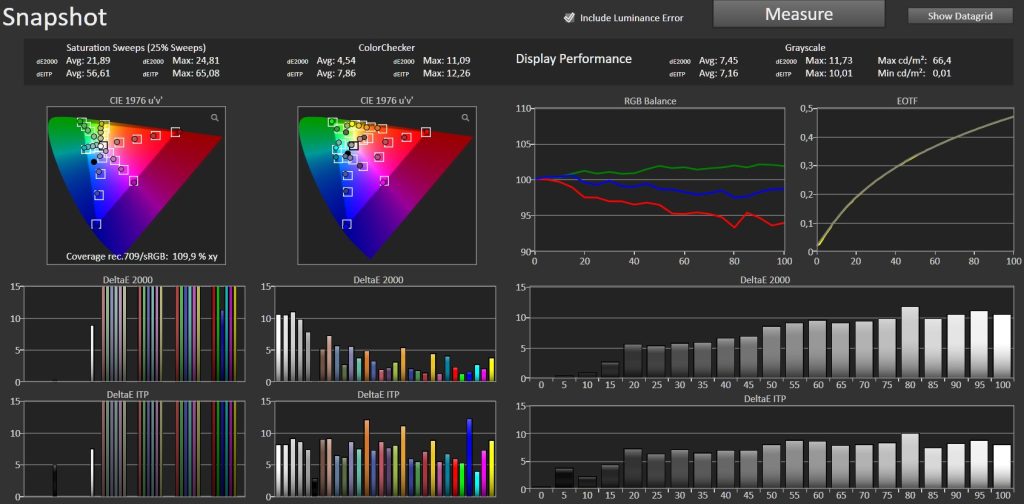Click the grayscale DeltaE ITP bar at 5
1024x504 pixels.
point(564,478)
